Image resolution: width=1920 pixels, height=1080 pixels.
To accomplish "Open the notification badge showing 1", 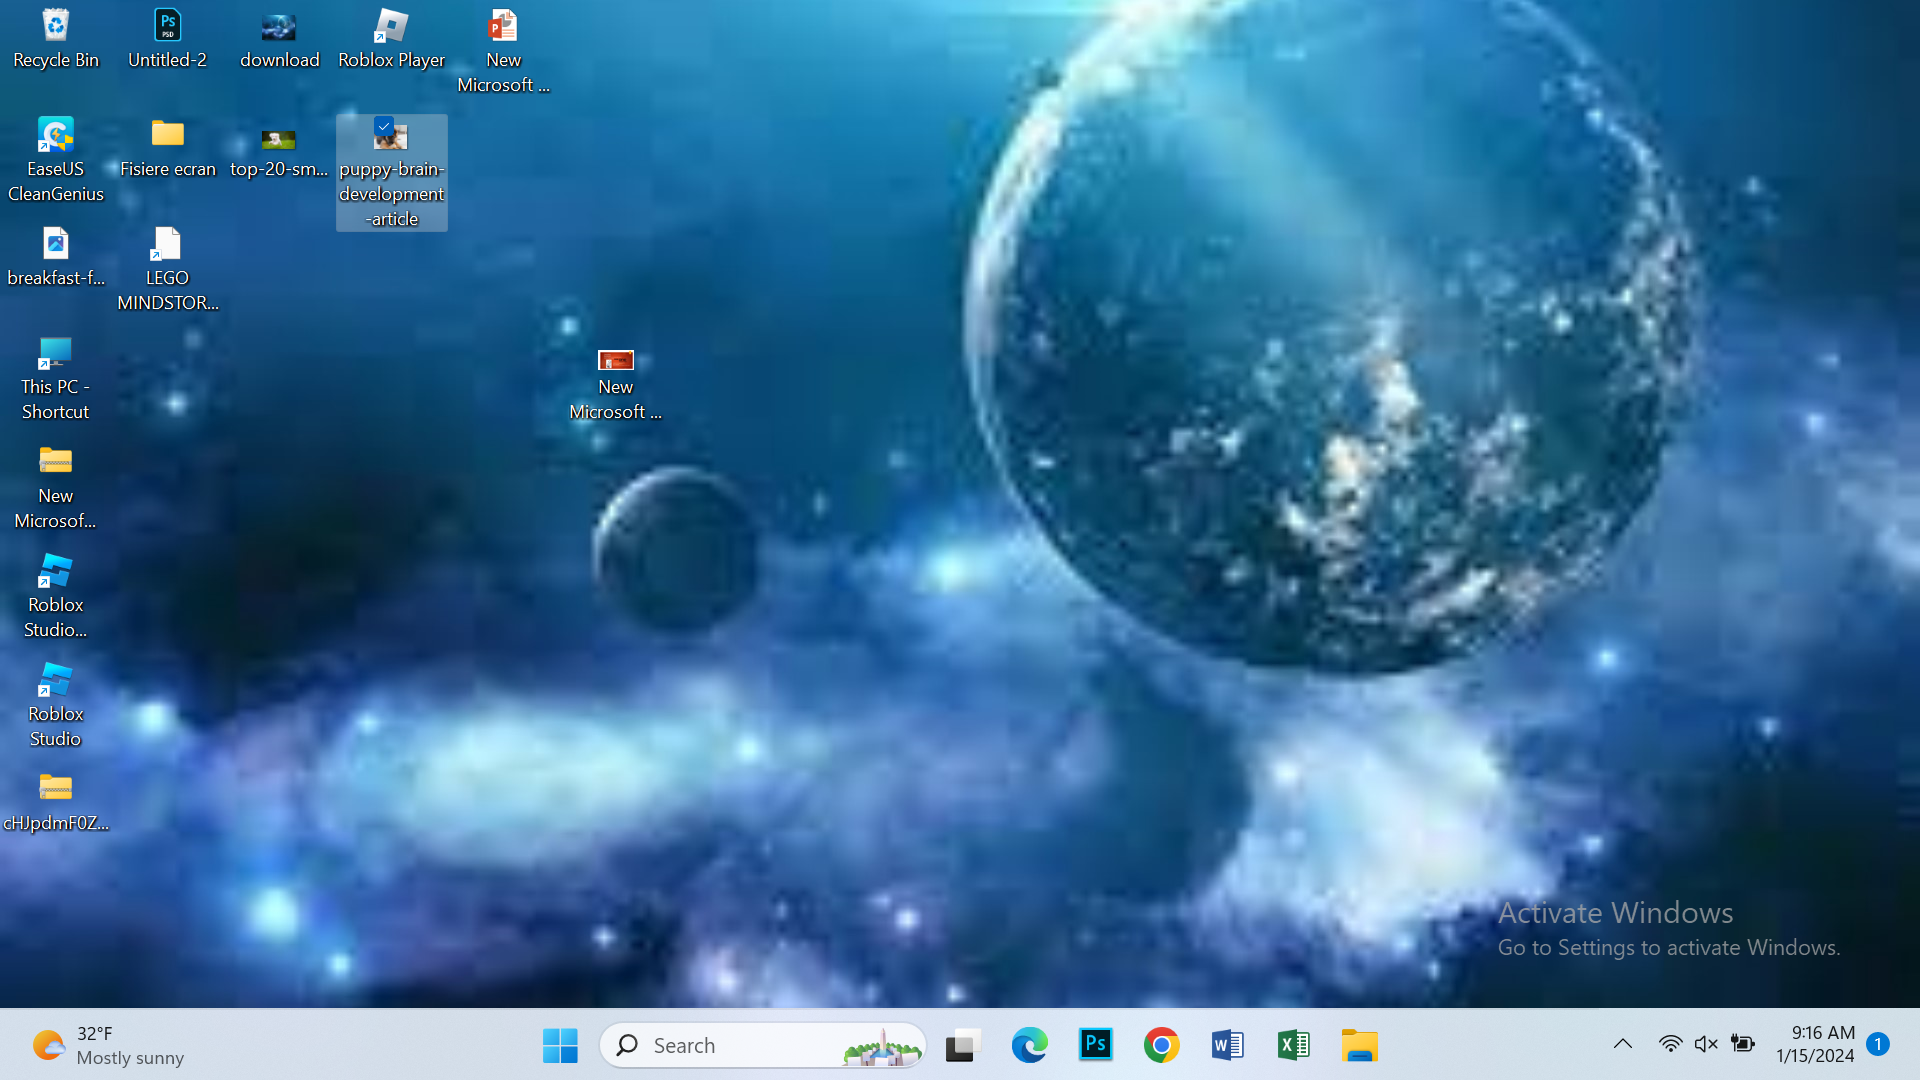I will [1878, 1044].
